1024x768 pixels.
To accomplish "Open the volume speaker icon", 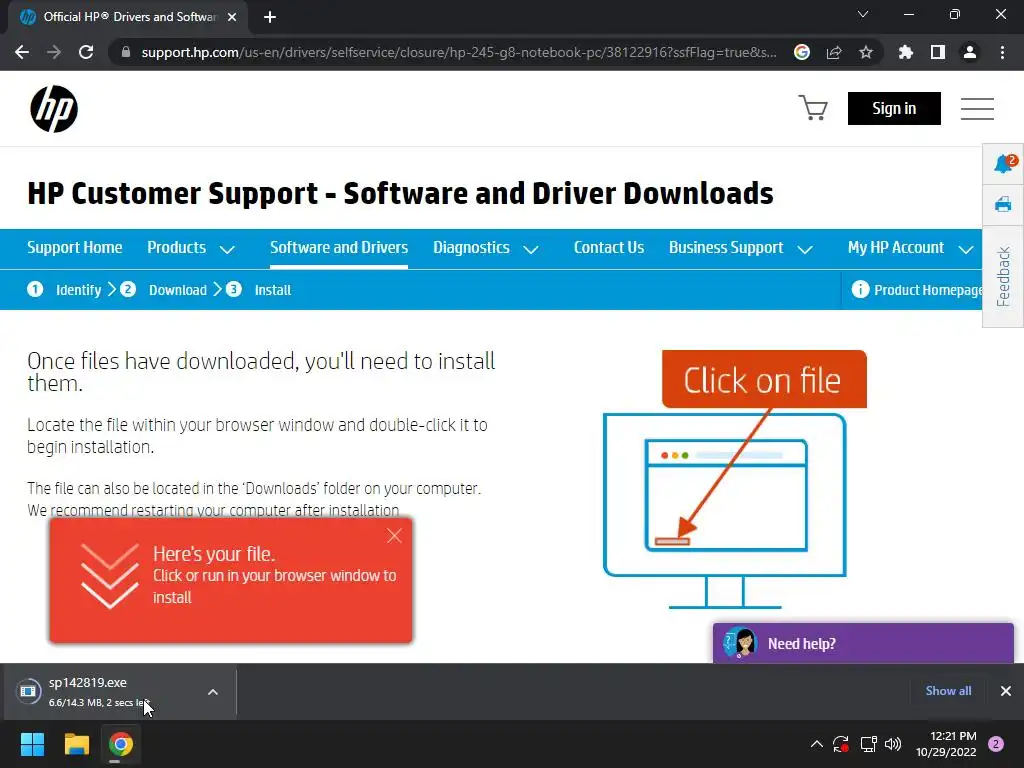I will [893, 744].
